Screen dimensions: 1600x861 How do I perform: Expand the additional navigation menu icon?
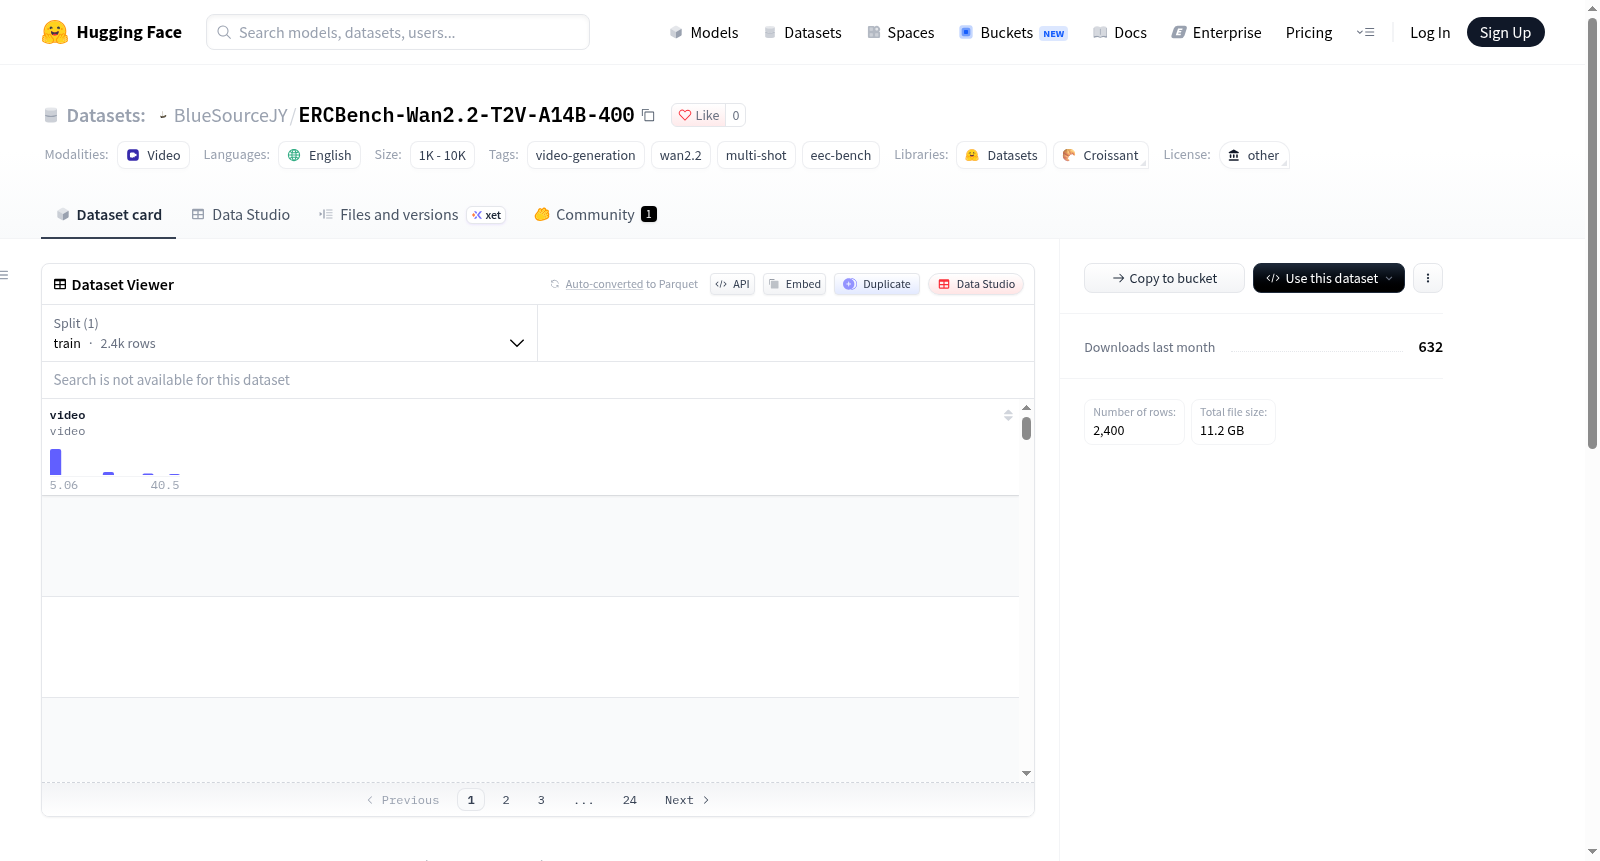point(1365,32)
